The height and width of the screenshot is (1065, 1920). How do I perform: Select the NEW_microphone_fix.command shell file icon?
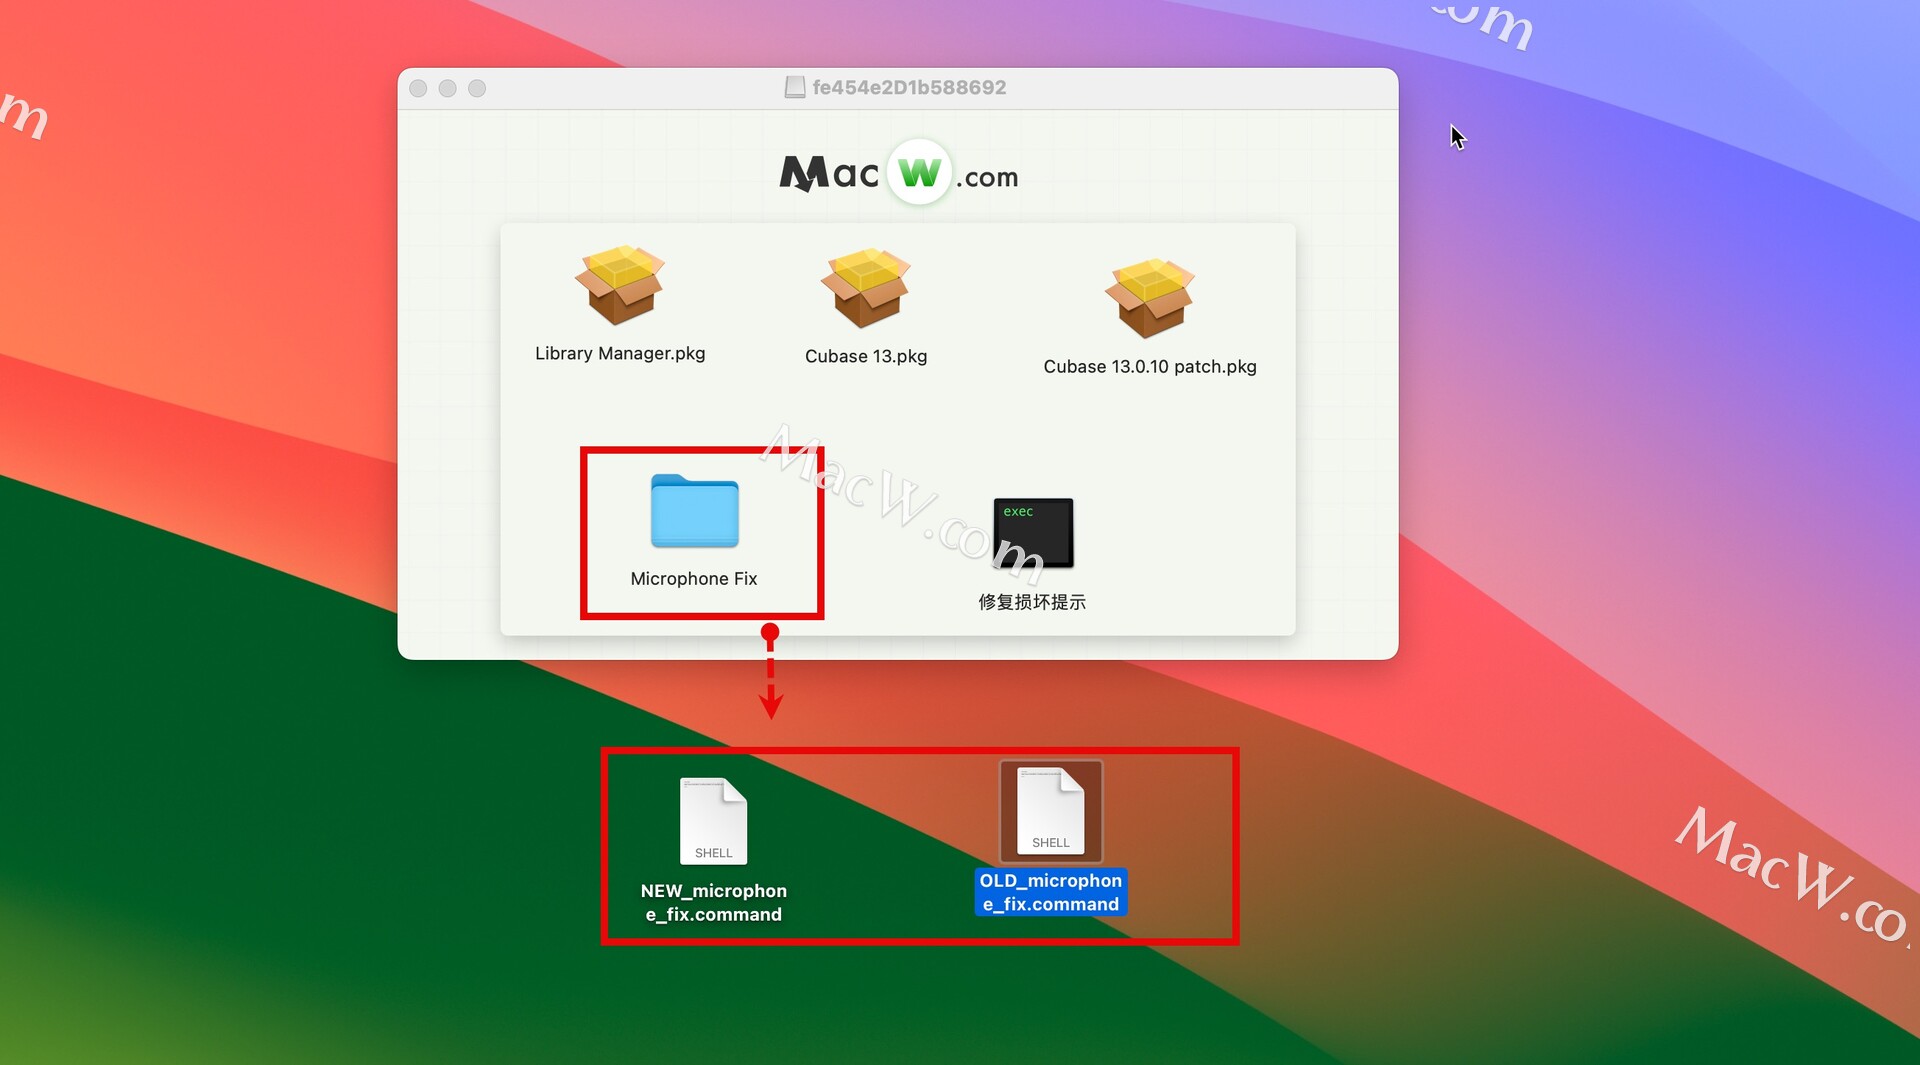coord(713,821)
